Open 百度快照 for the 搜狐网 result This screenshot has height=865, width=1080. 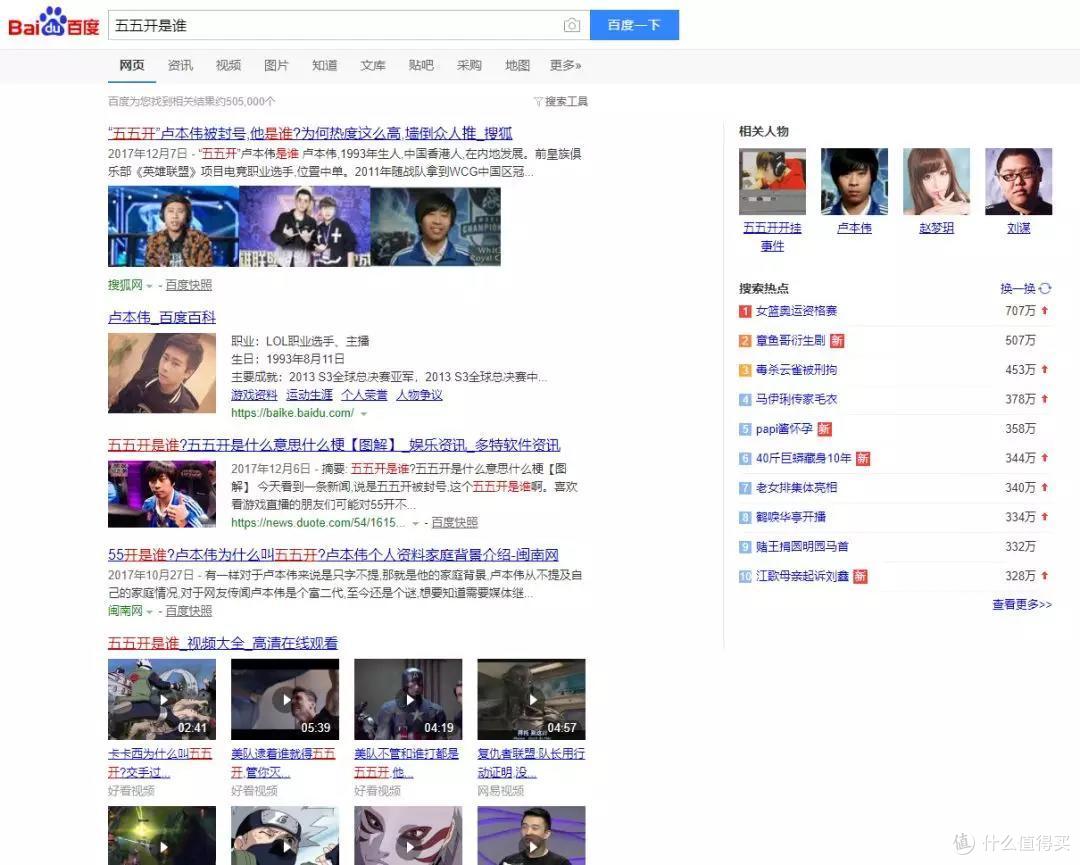click(189, 285)
